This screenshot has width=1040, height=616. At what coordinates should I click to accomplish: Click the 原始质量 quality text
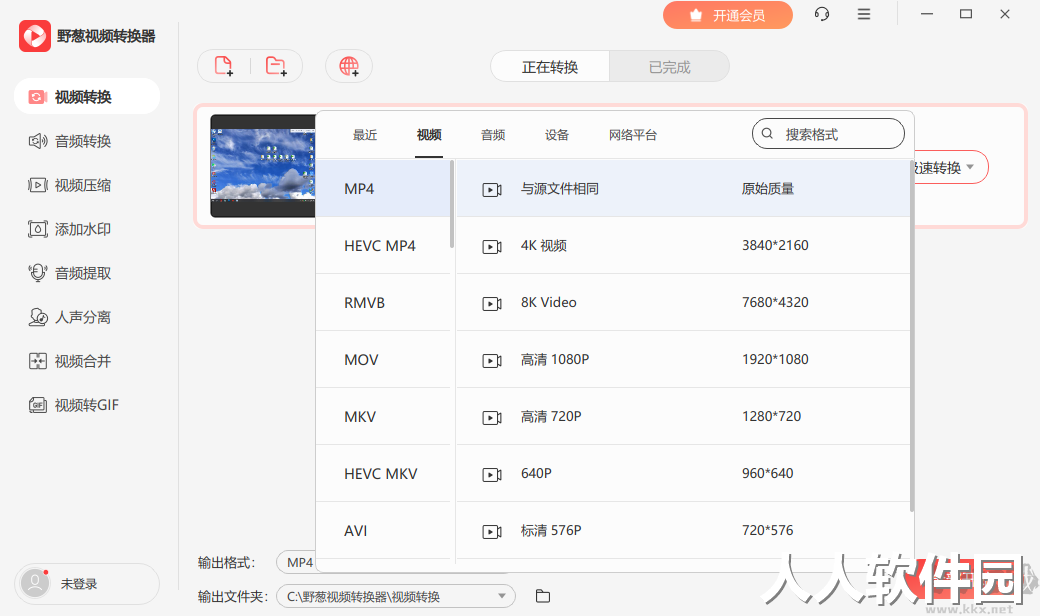pyautogui.click(x=767, y=189)
